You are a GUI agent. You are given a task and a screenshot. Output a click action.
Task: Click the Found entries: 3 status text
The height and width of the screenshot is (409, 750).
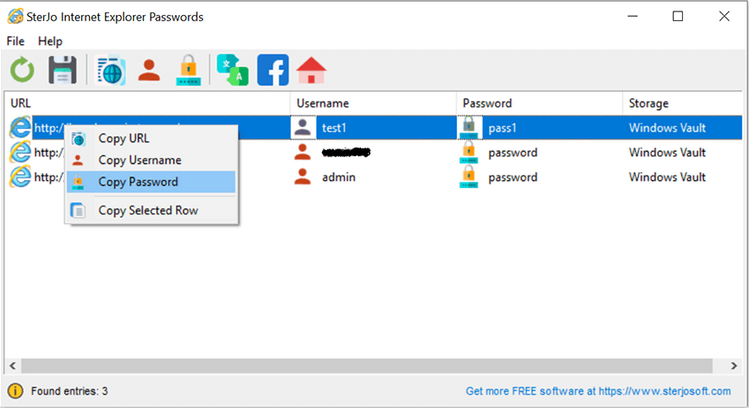click(x=69, y=391)
